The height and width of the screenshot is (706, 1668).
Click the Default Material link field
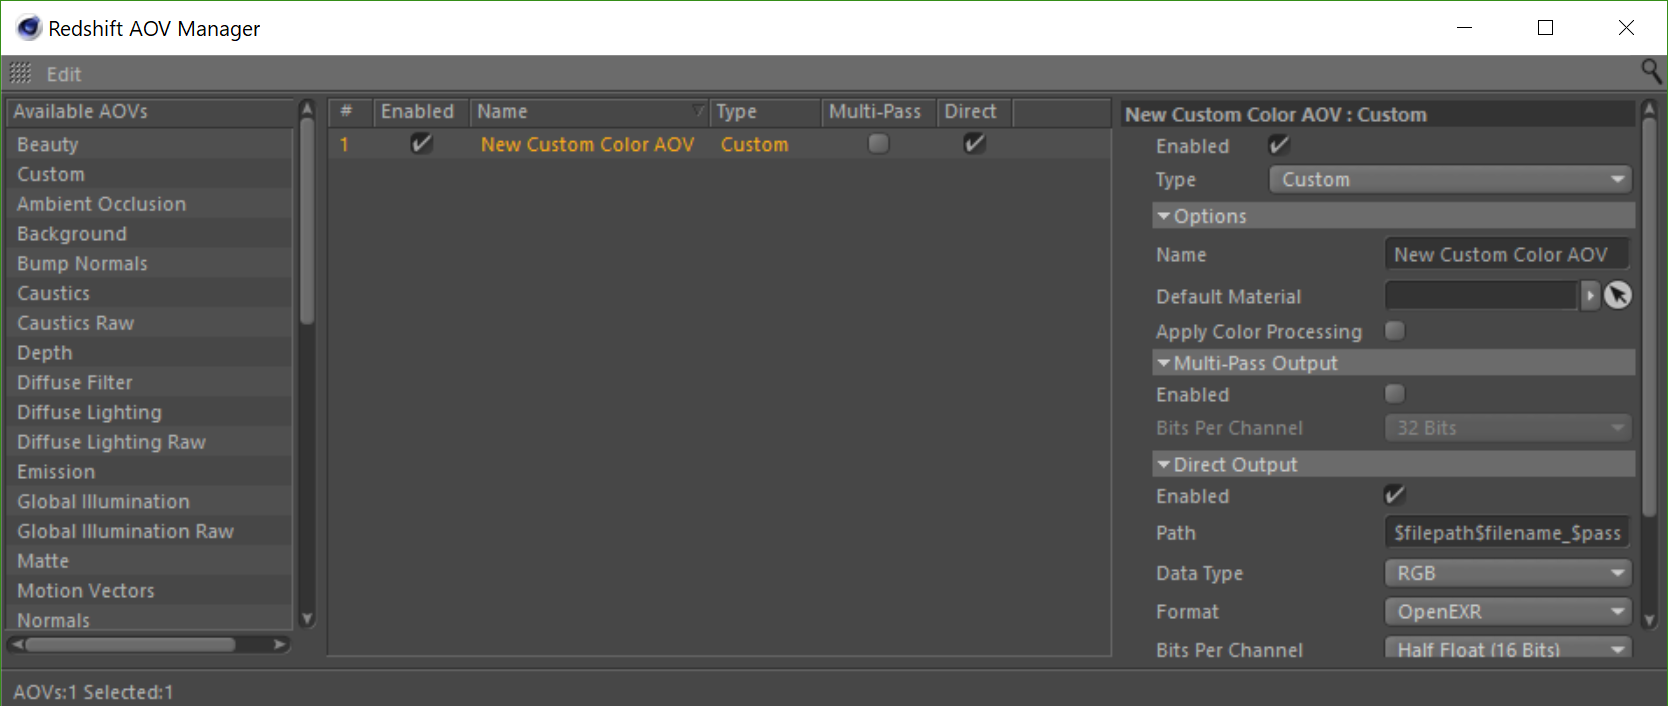click(x=1480, y=295)
